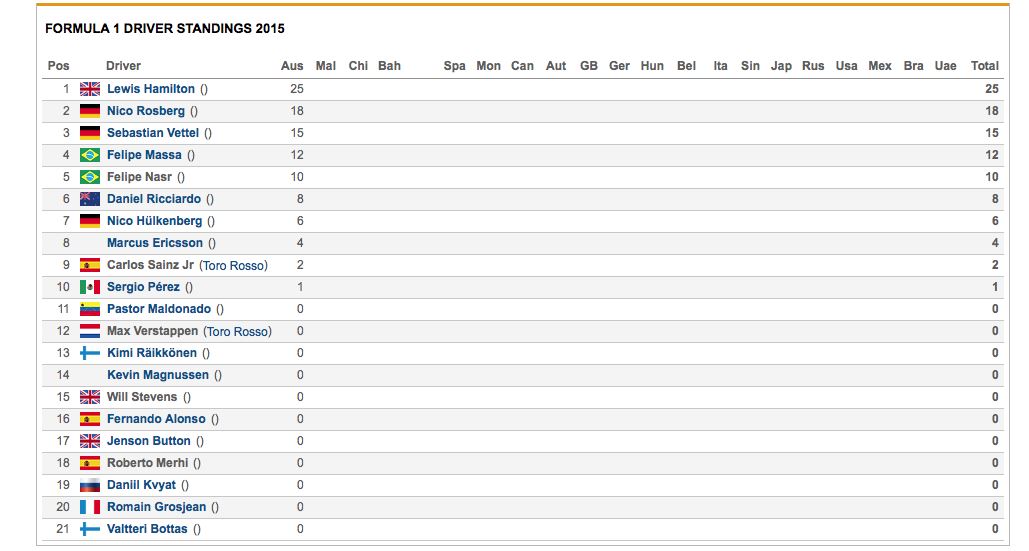Click the Dutch flag next to Max Verstappen
The image size is (1029, 551).
pyautogui.click(x=90, y=331)
